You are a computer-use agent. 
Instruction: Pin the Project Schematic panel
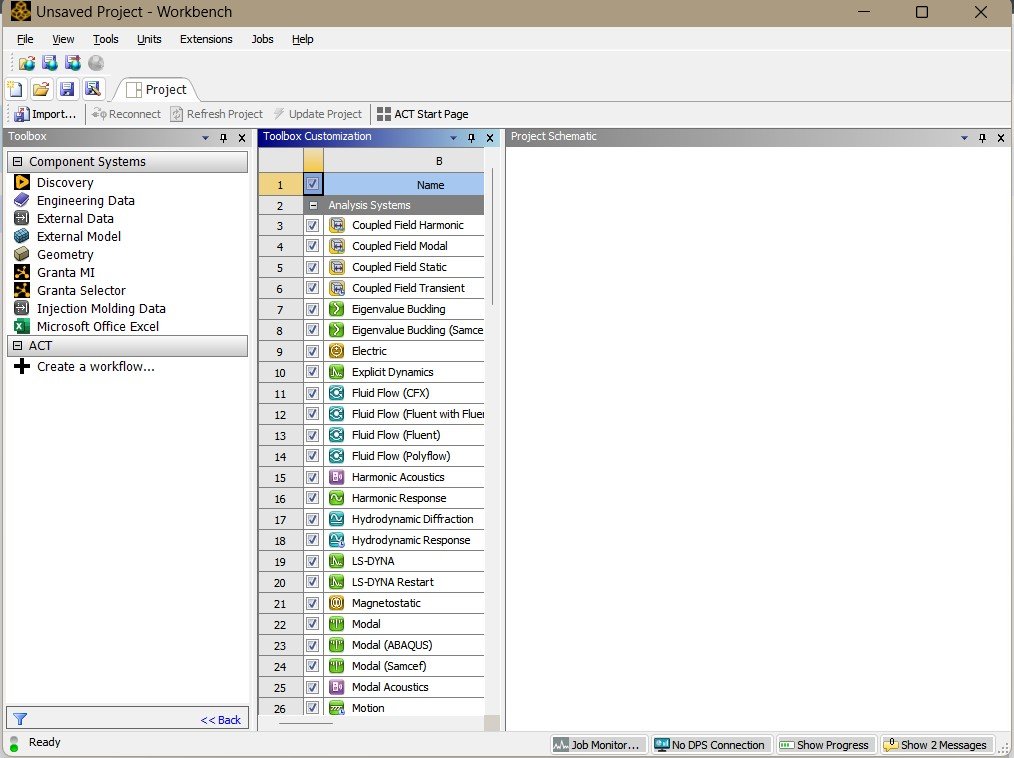(x=982, y=138)
